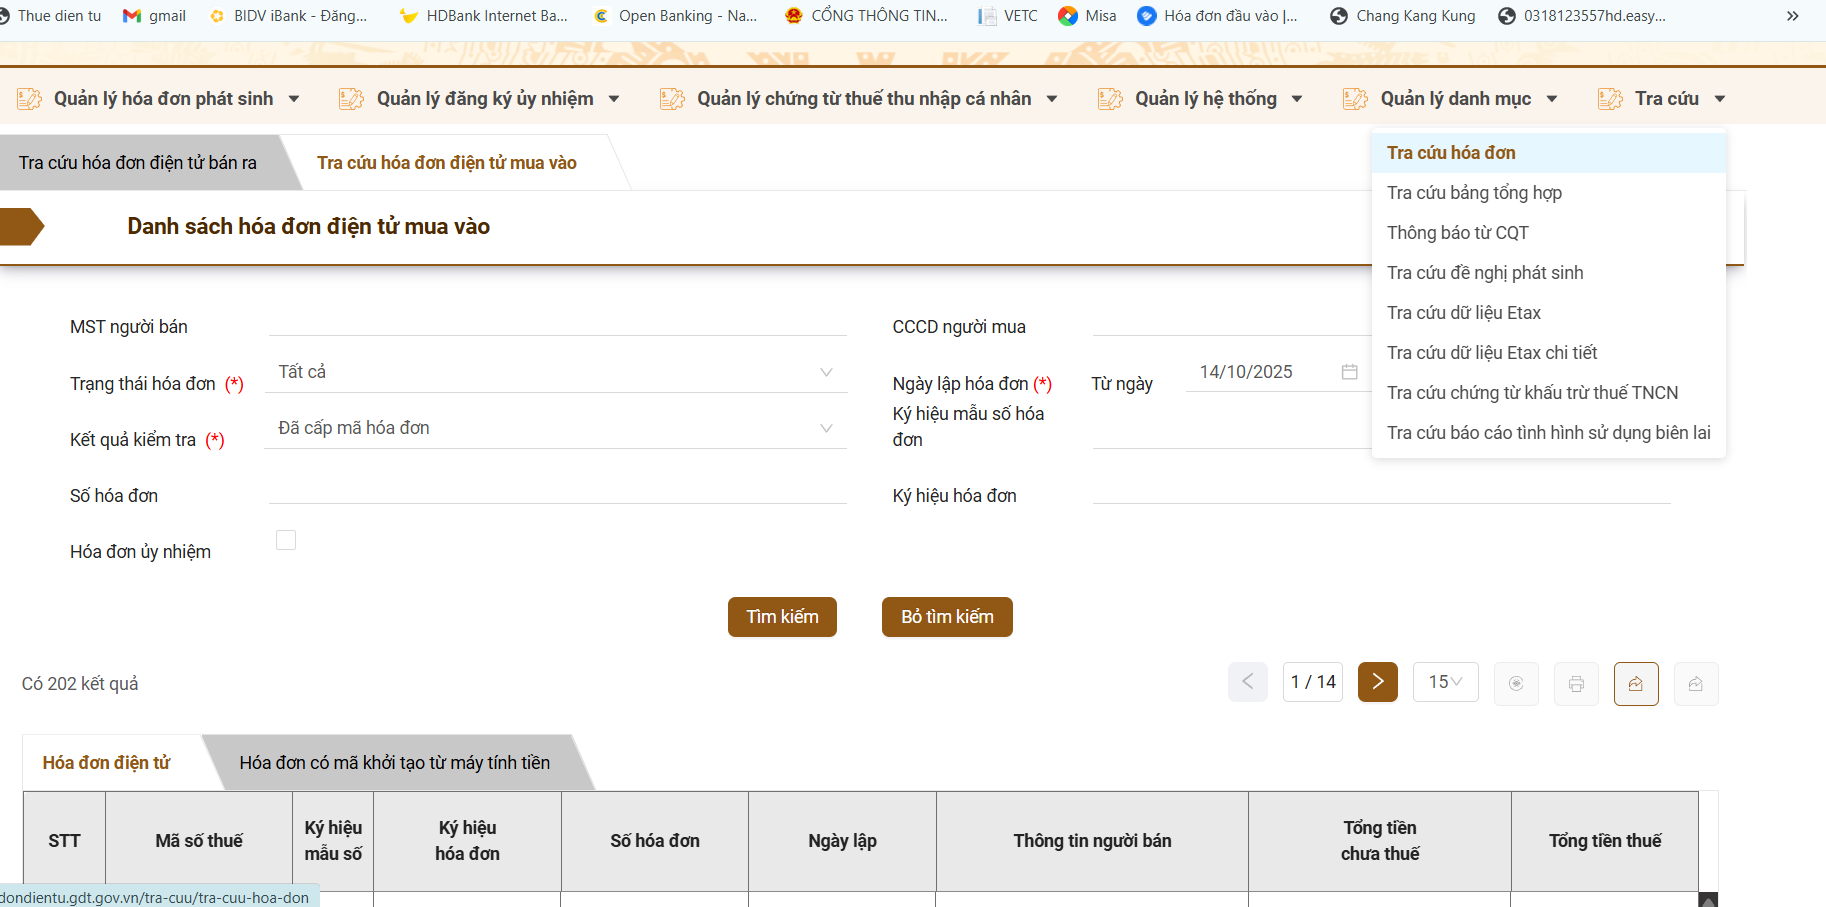Tick the Hóa đơn ủy nhiệm checkbox
The image size is (1826, 907).
286,540
